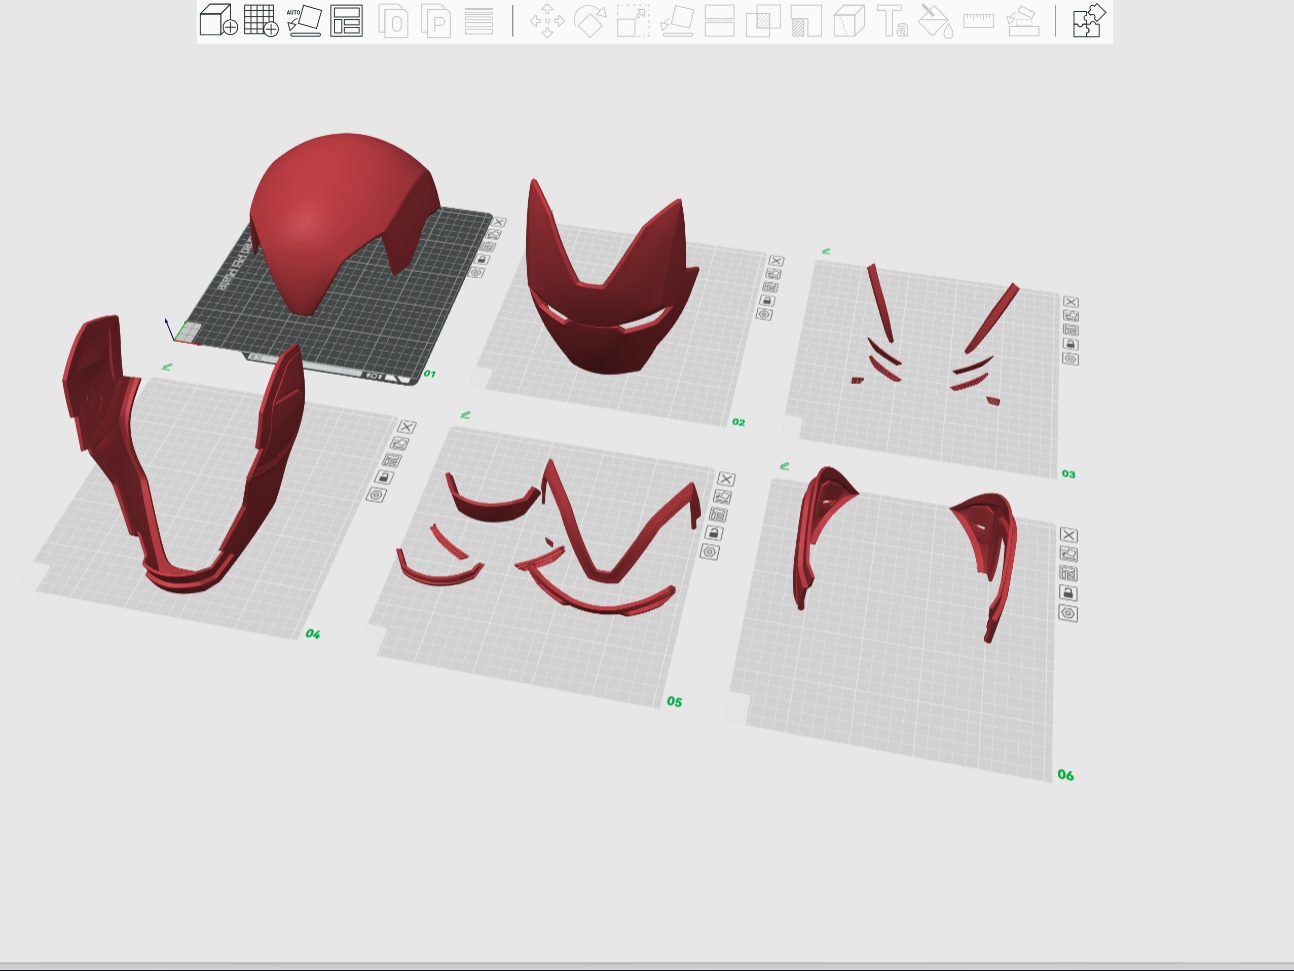Open plate 04 settings icon
This screenshot has height=971, width=1294.
pos(377,494)
